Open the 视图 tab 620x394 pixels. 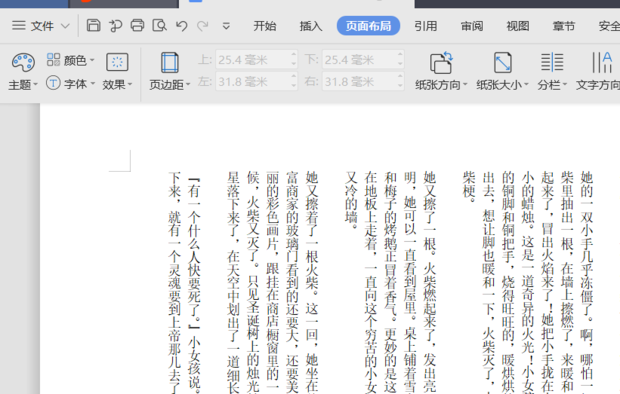(518, 26)
